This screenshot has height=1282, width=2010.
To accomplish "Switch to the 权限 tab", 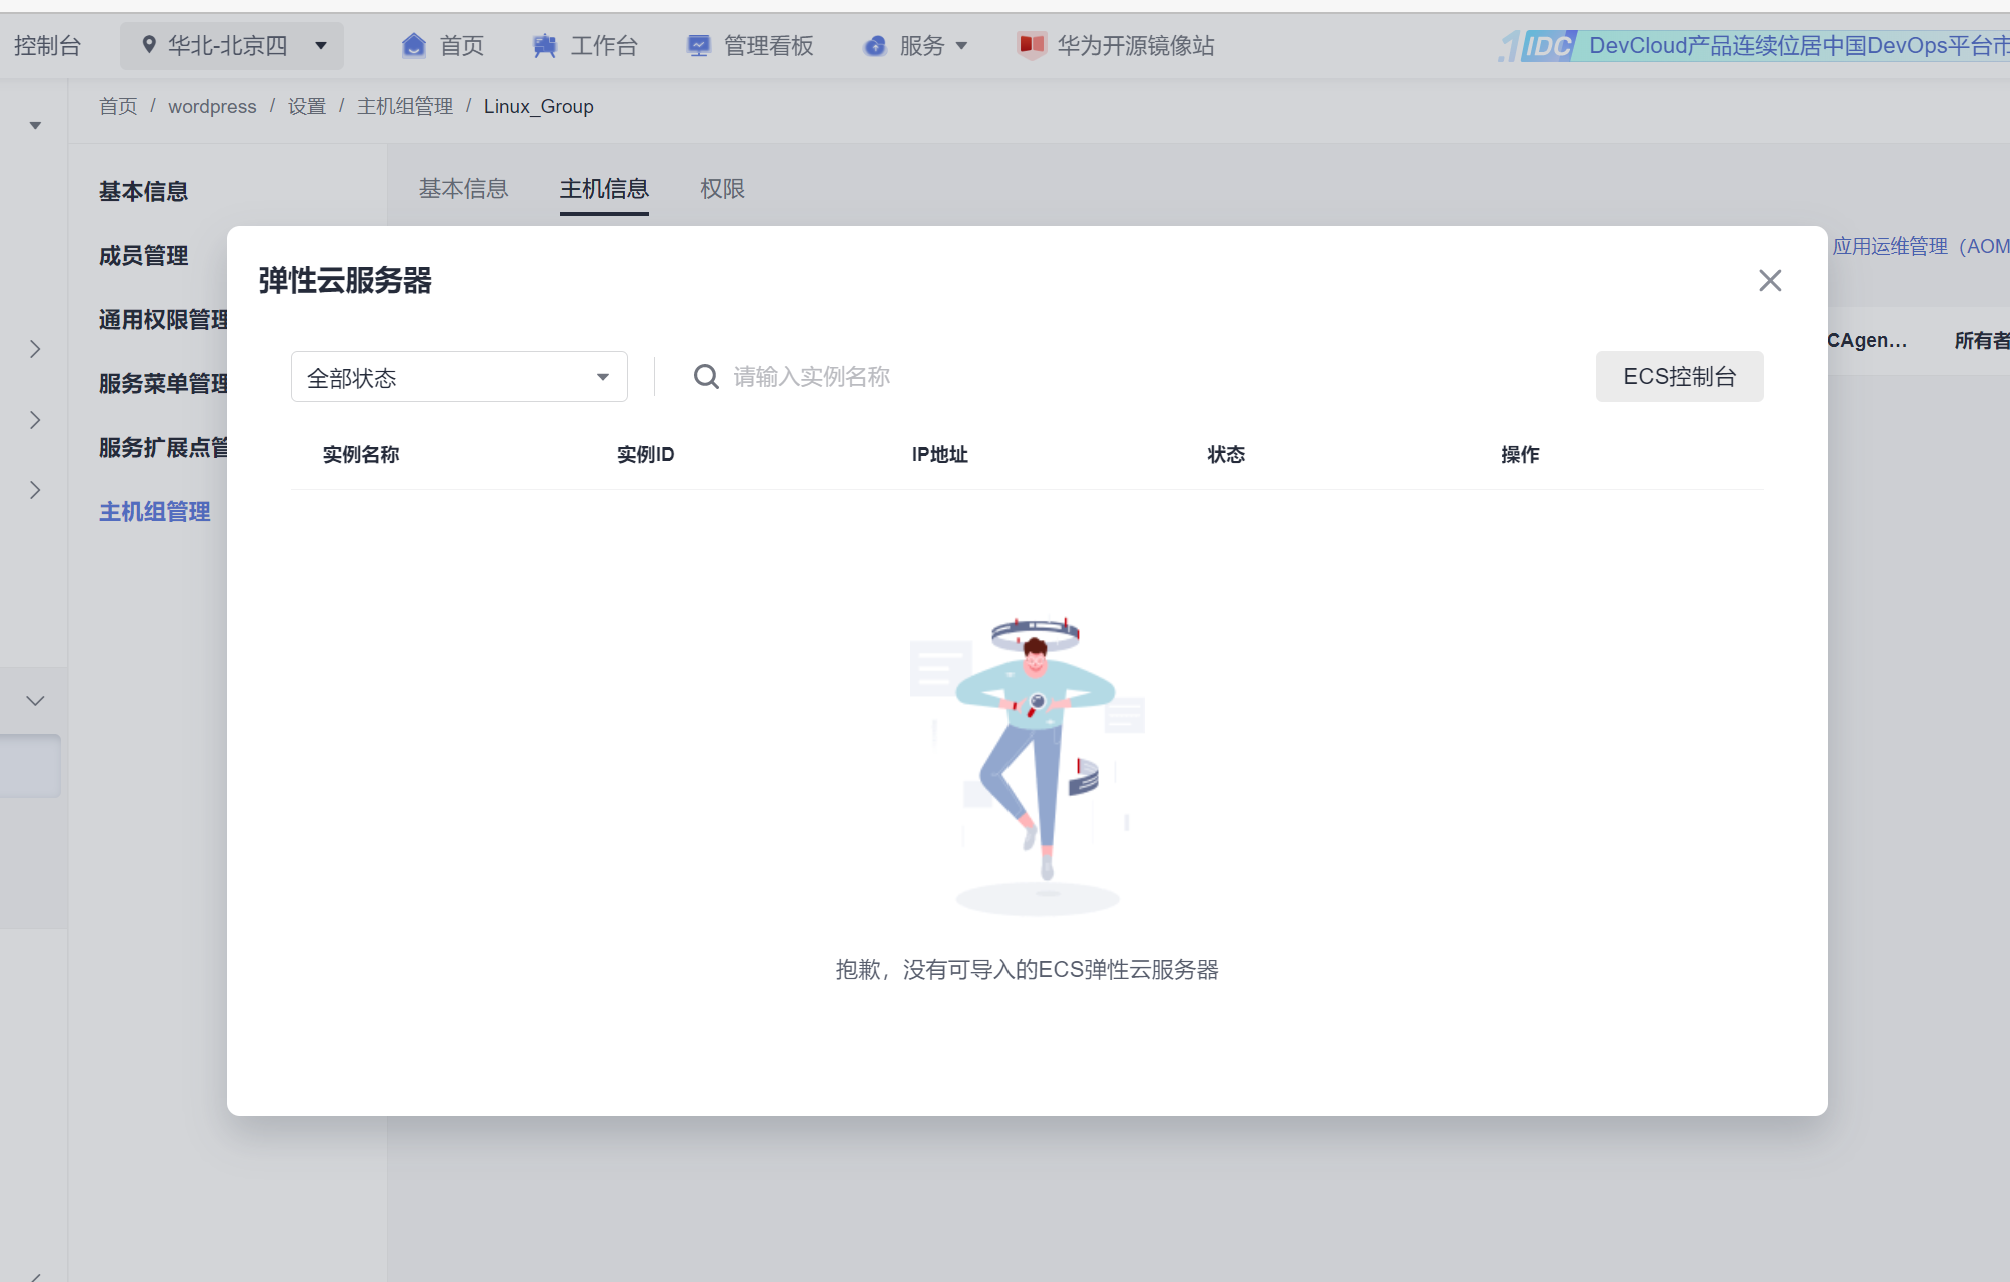I will (x=722, y=189).
